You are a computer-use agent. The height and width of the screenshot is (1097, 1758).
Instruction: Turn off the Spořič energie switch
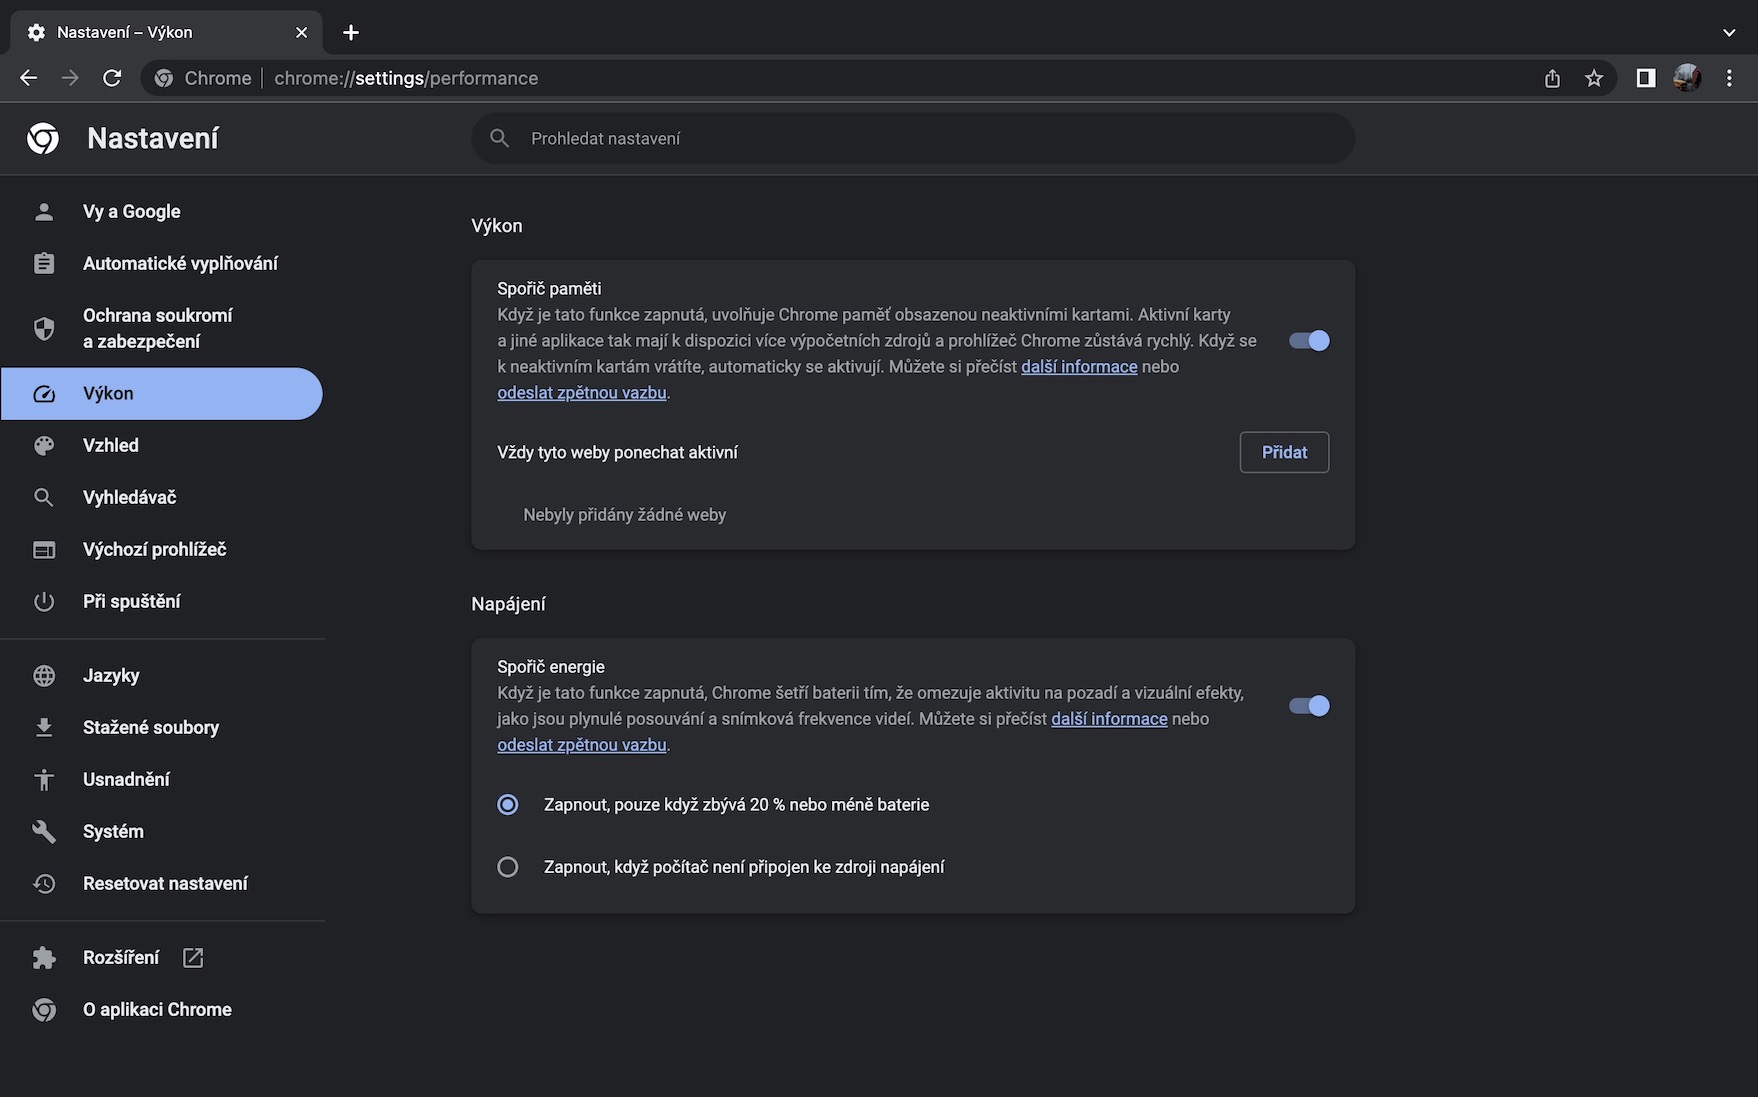click(1308, 706)
